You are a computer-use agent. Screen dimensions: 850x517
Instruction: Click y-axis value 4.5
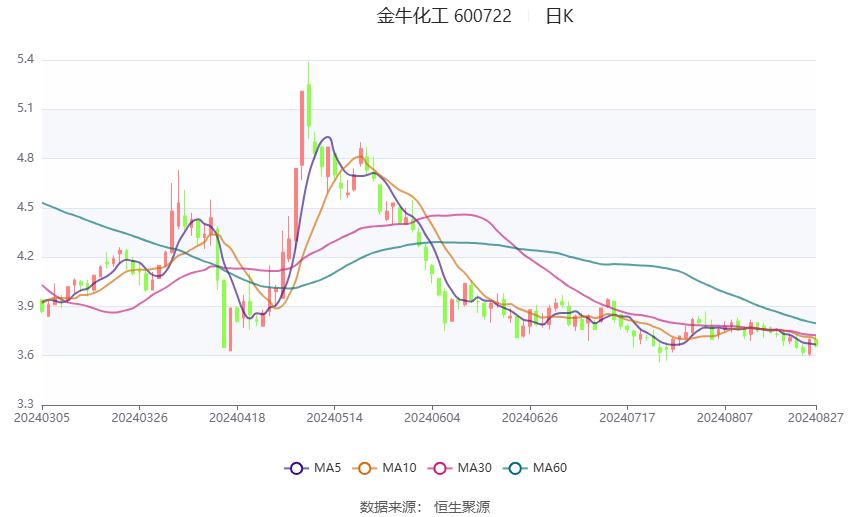25,207
